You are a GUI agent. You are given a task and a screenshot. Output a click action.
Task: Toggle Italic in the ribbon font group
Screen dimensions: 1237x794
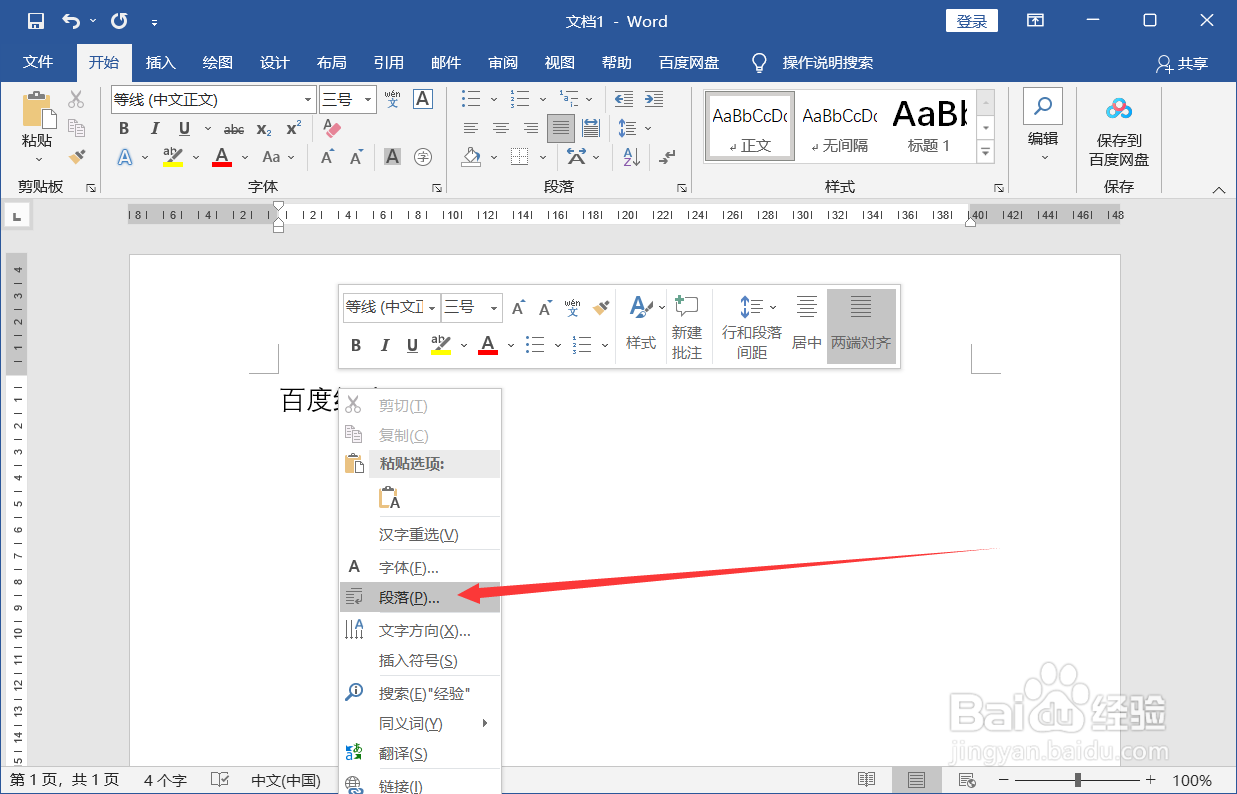[x=154, y=129]
